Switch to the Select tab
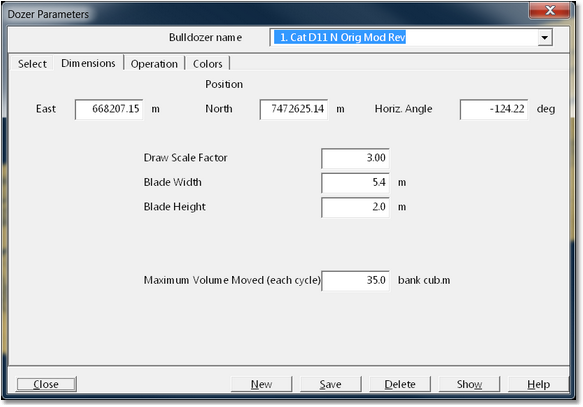This screenshot has height=407, width=583. click(32, 64)
